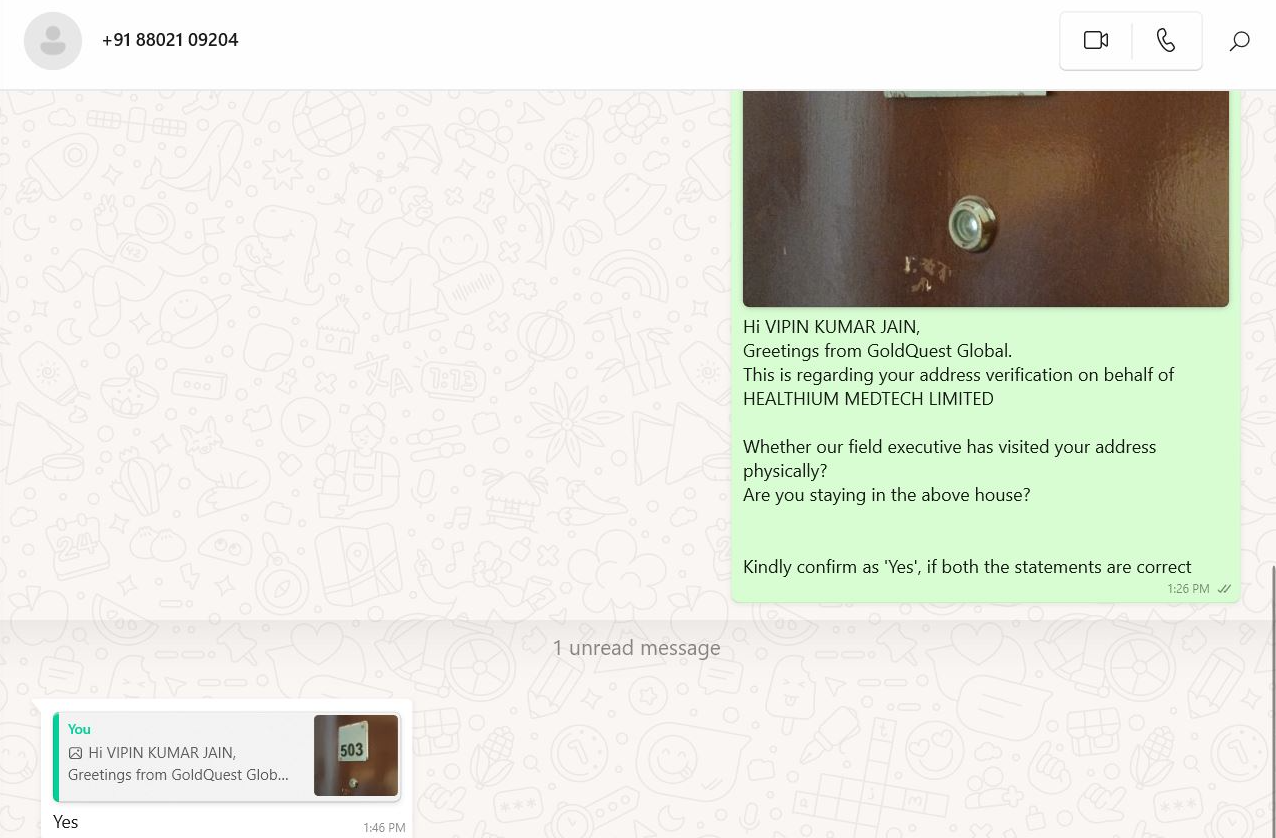The height and width of the screenshot is (838, 1276).
Task: Click the image icon in the quoted reply
Action: 75,753
